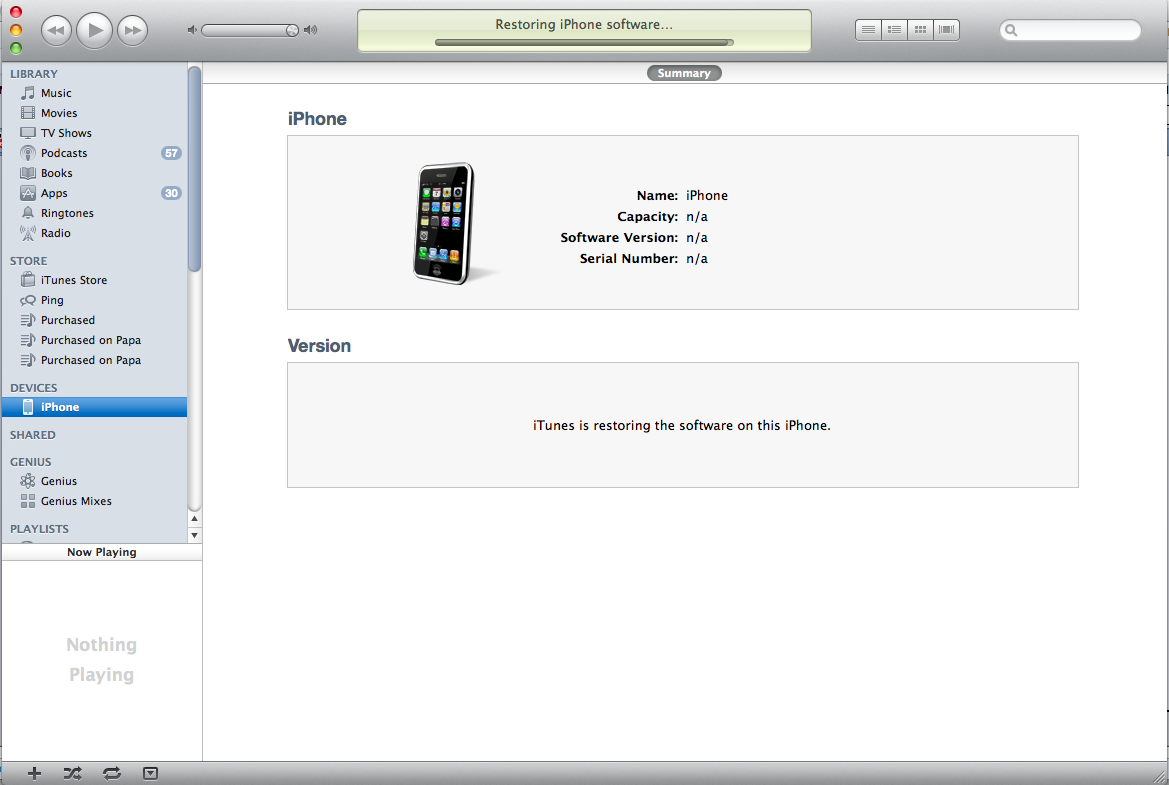The image size is (1169, 785).
Task: Switch to Cover Flow view
Action: point(947,30)
